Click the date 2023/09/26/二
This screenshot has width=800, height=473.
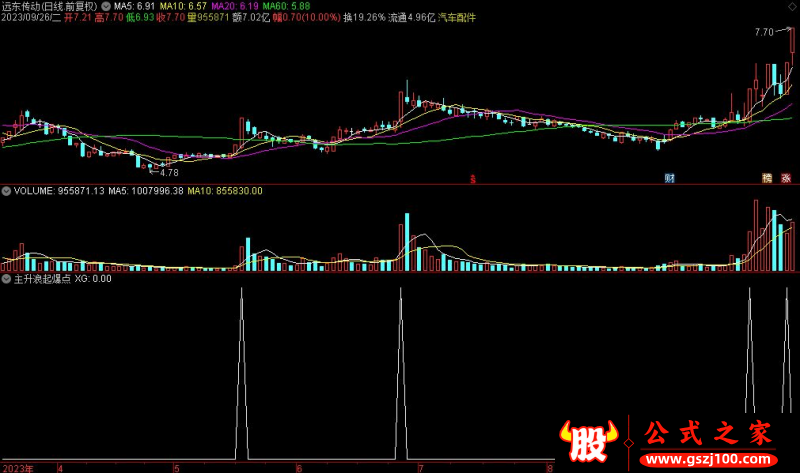(31, 18)
